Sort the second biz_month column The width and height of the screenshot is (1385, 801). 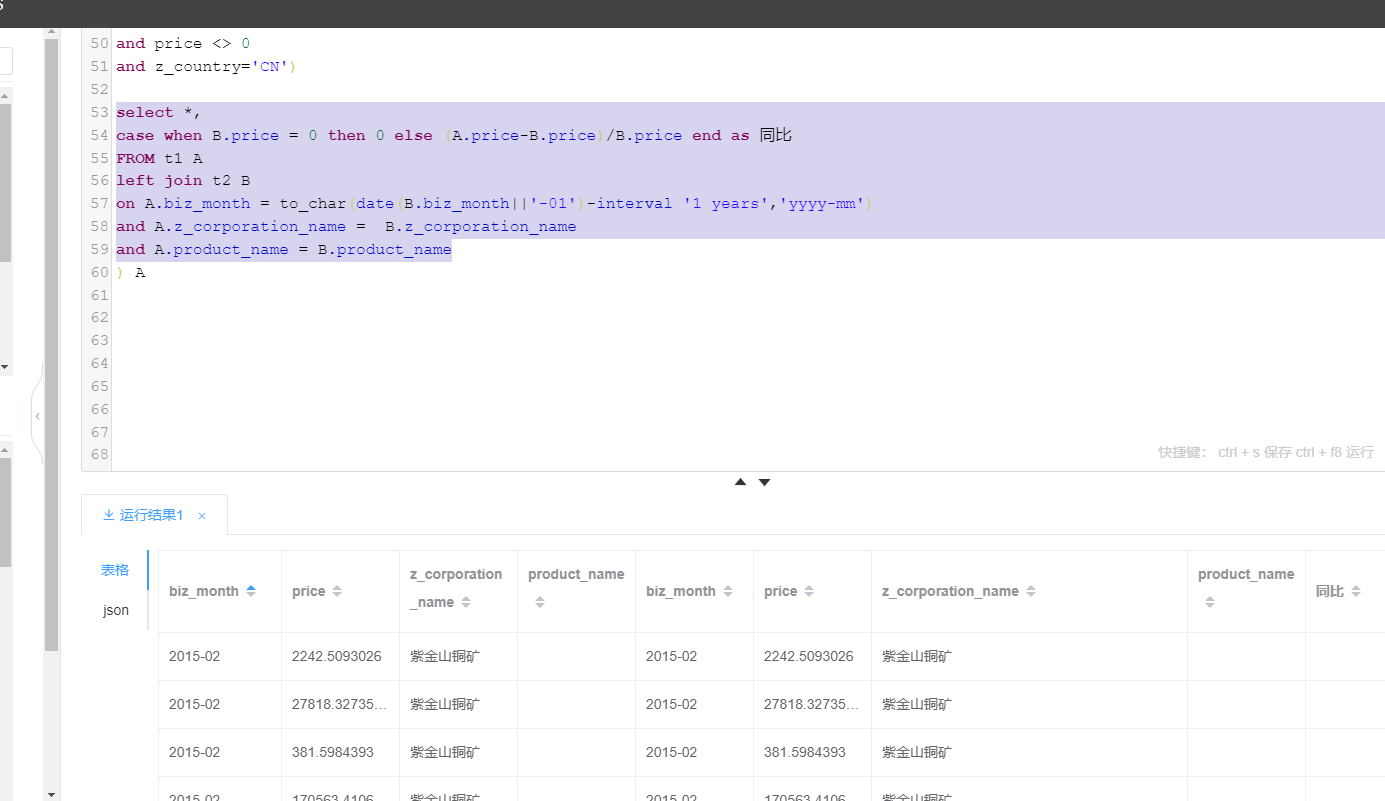tap(727, 591)
